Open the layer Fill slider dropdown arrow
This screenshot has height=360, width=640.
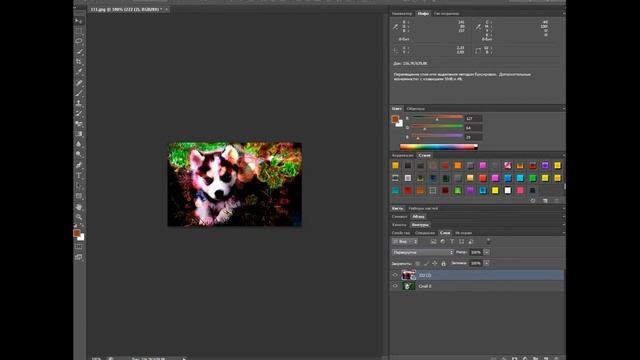coord(487,263)
